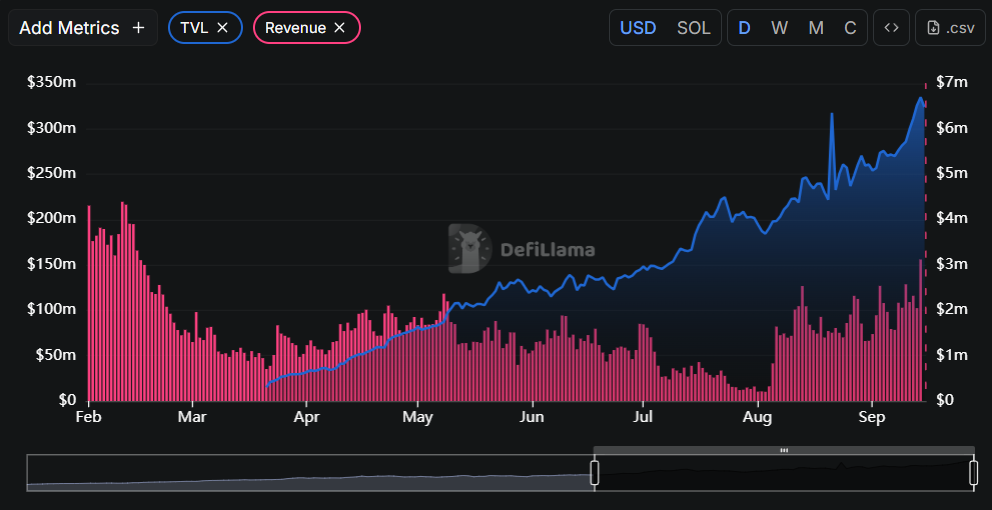This screenshot has height=510, width=992.
Task: Remove the Revenue metric with its X
Action: pyautogui.click(x=340, y=28)
